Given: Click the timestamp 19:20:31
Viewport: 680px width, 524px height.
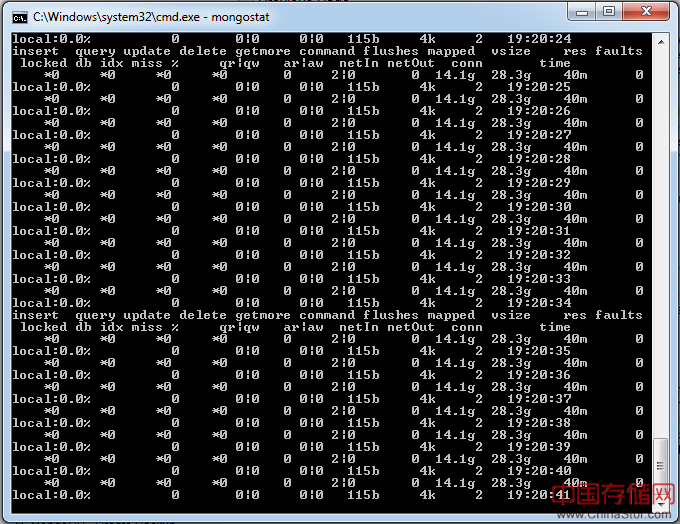Looking at the screenshot, I should point(539,231).
